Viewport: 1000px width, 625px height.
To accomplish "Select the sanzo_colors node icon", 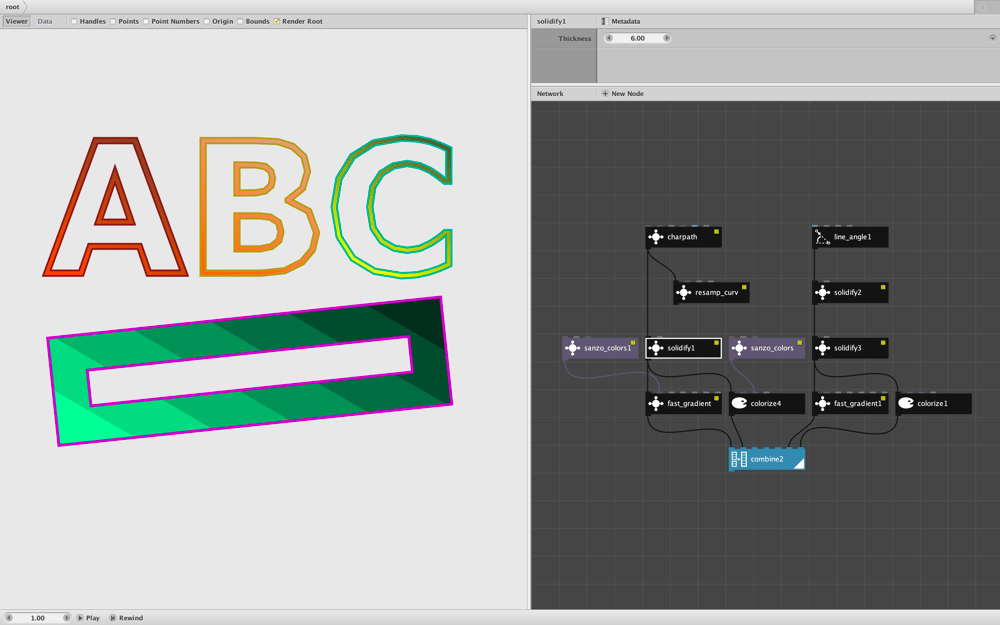I will (x=739, y=348).
